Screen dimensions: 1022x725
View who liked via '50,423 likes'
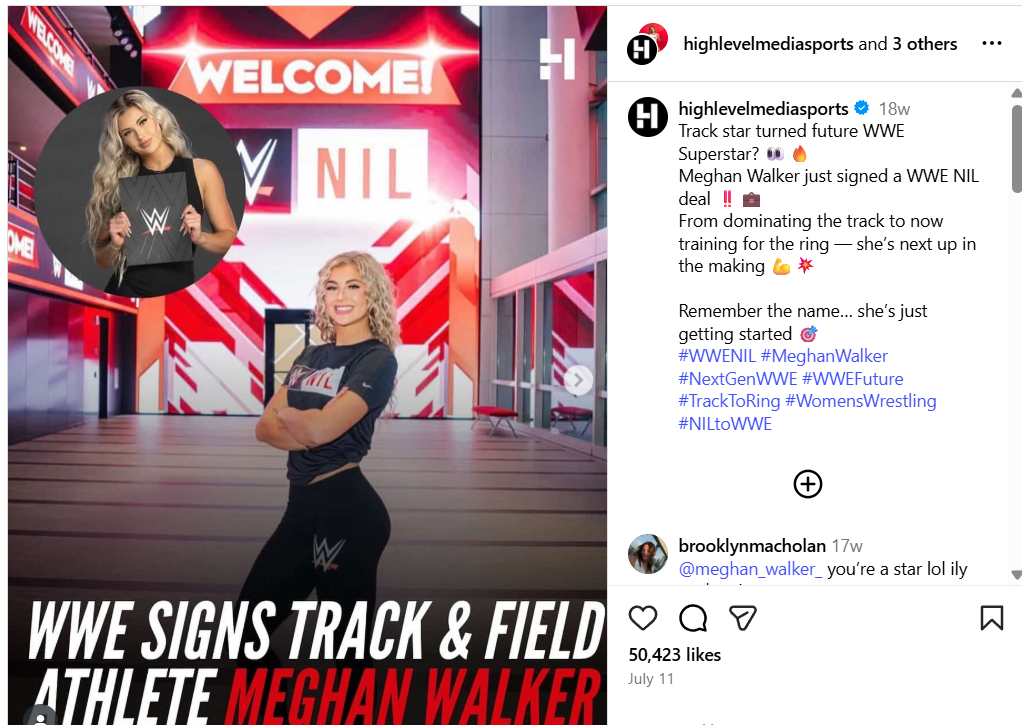(x=675, y=655)
